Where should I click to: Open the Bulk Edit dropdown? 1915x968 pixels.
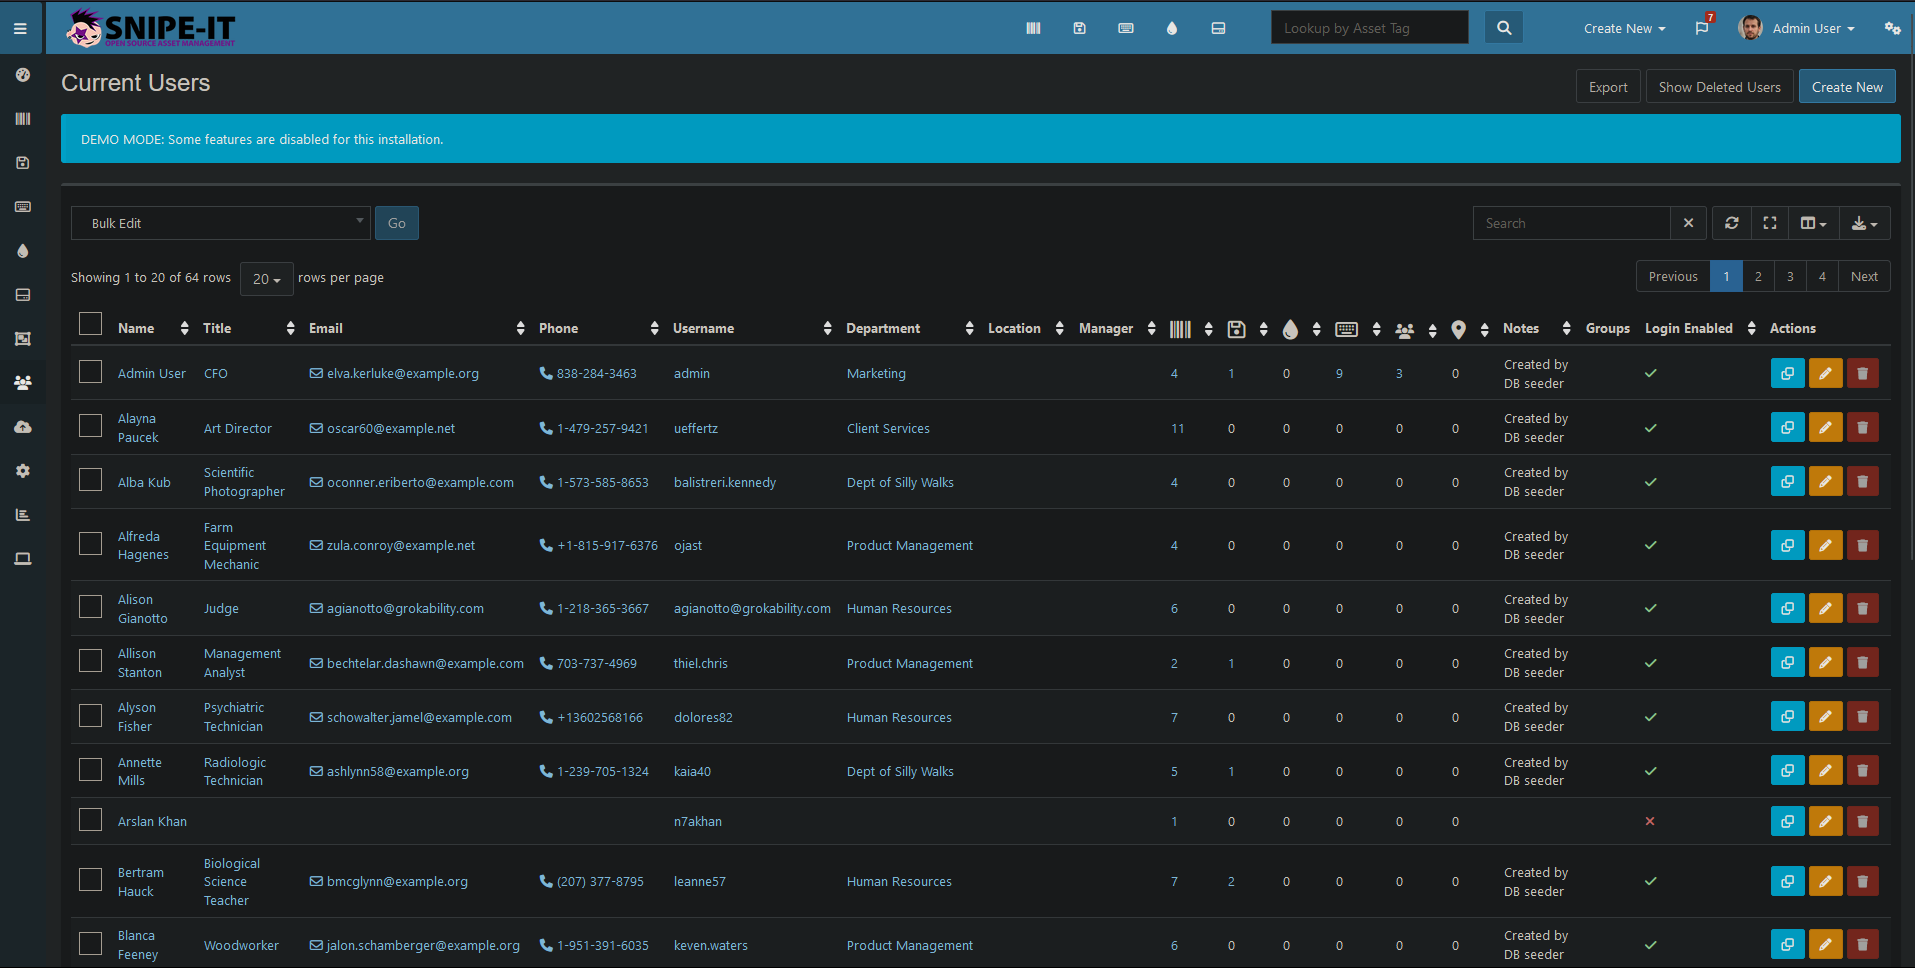tap(220, 223)
